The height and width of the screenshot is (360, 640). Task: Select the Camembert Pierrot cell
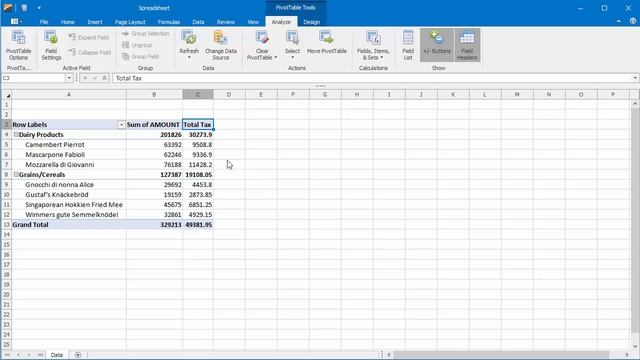[69, 144]
